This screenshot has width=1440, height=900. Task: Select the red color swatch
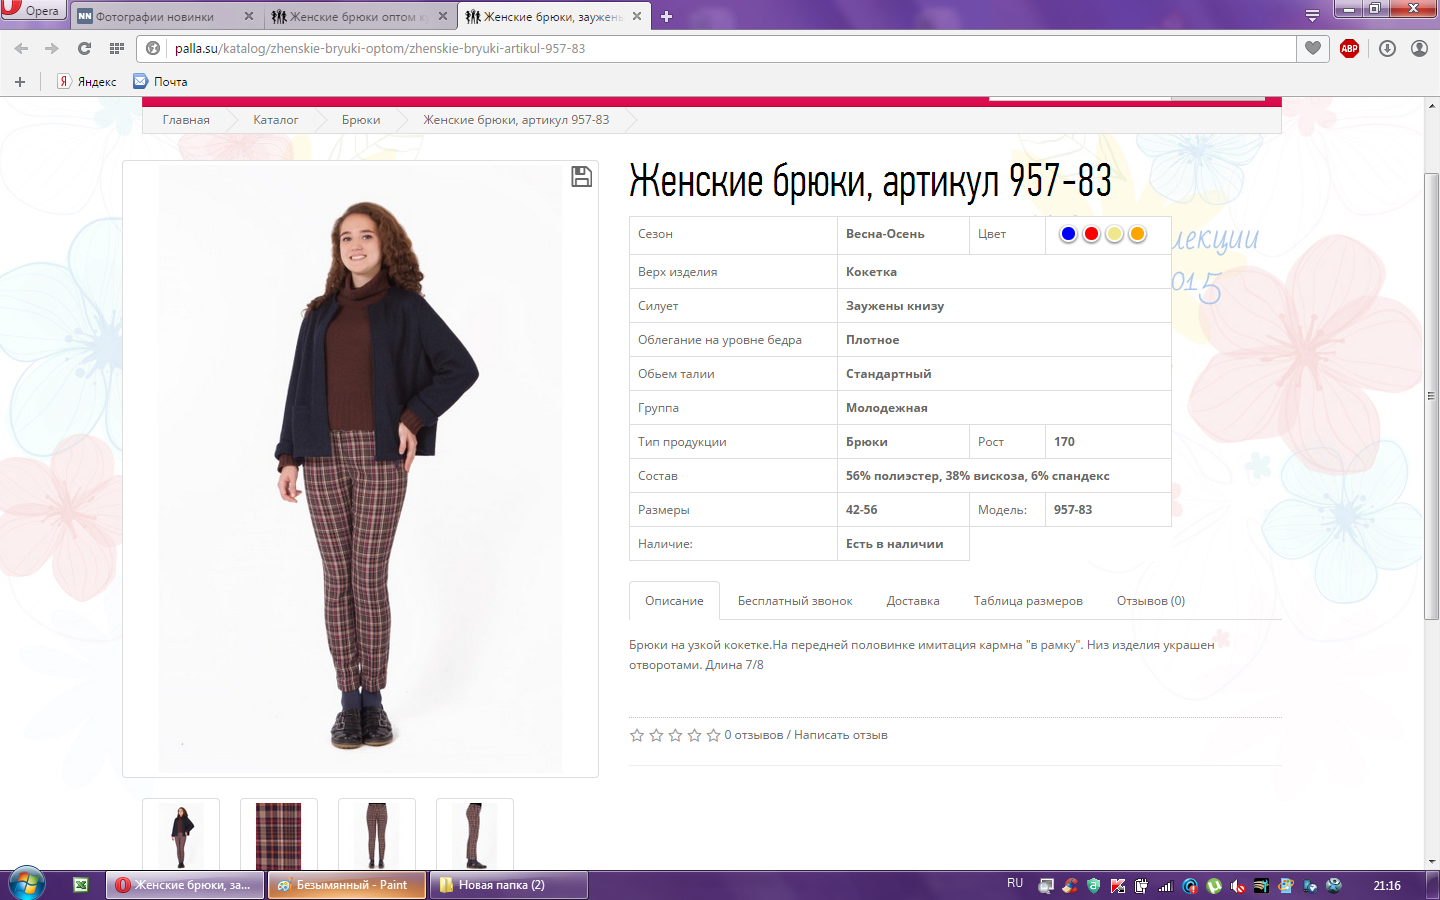(x=1091, y=234)
